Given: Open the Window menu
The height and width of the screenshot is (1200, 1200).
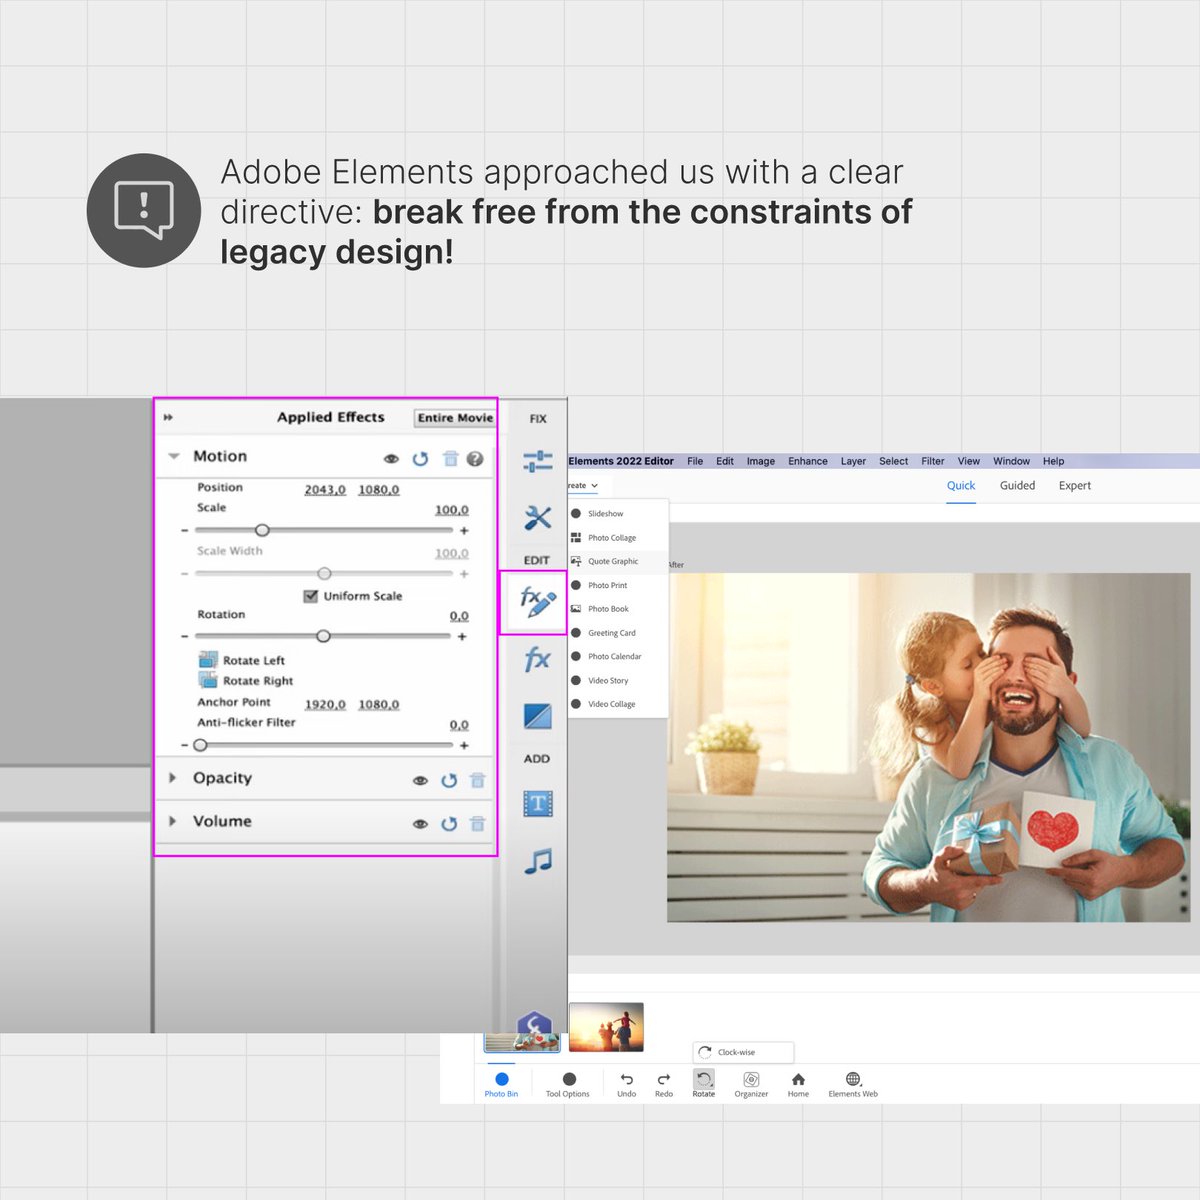Looking at the screenshot, I should (1011, 461).
